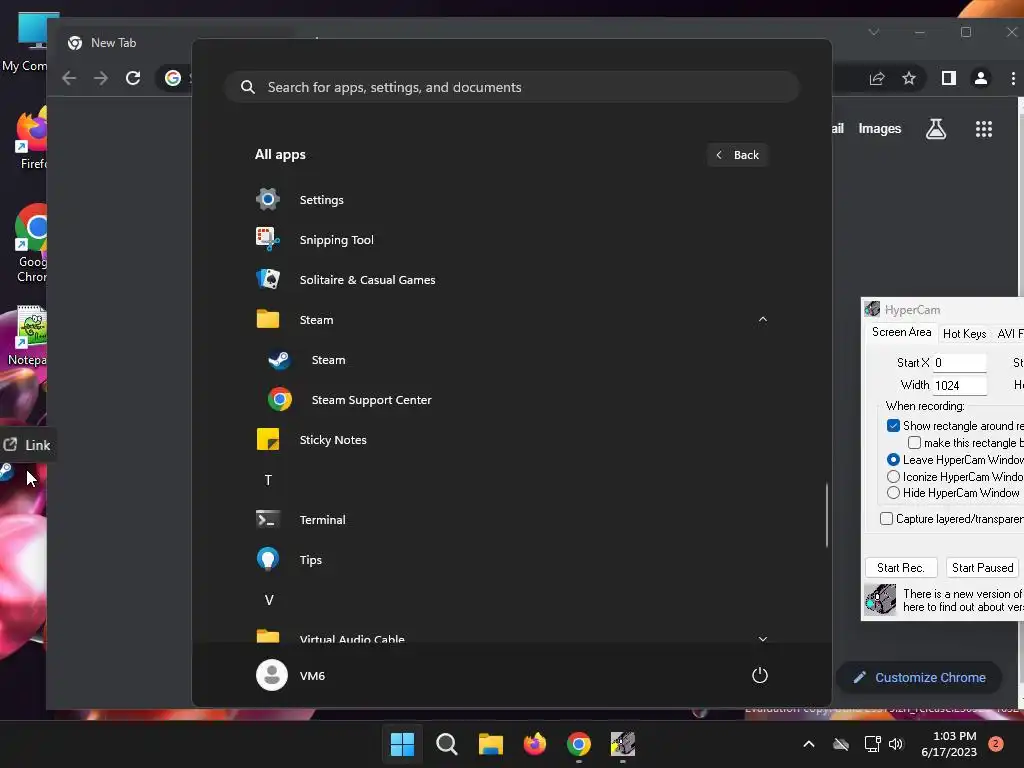
Task: Reload the page in Chrome
Action: pyautogui.click(x=133, y=78)
